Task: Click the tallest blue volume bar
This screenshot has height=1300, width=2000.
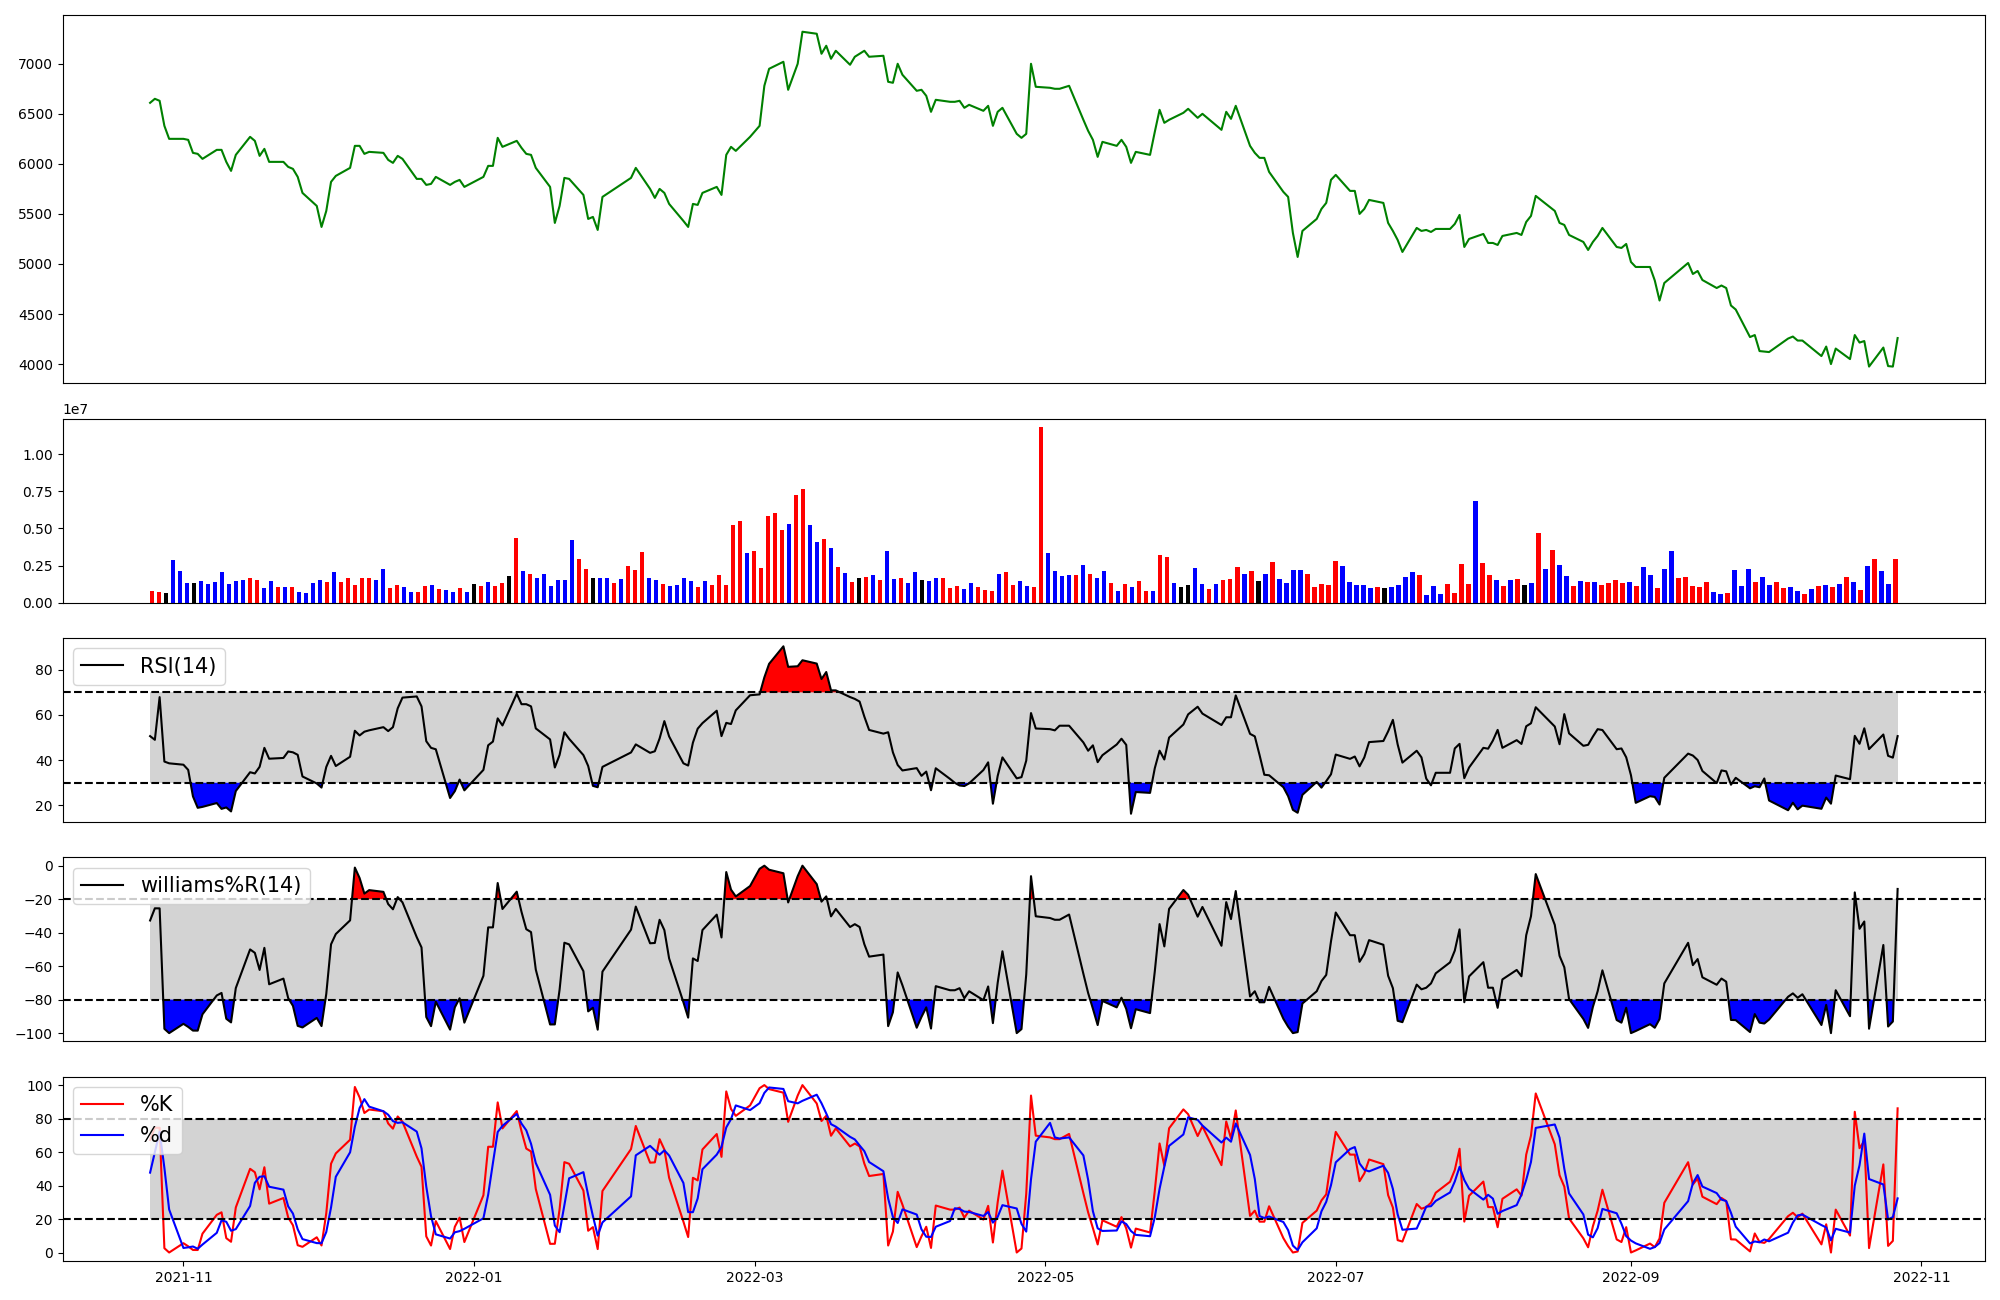Action: (x=1475, y=550)
